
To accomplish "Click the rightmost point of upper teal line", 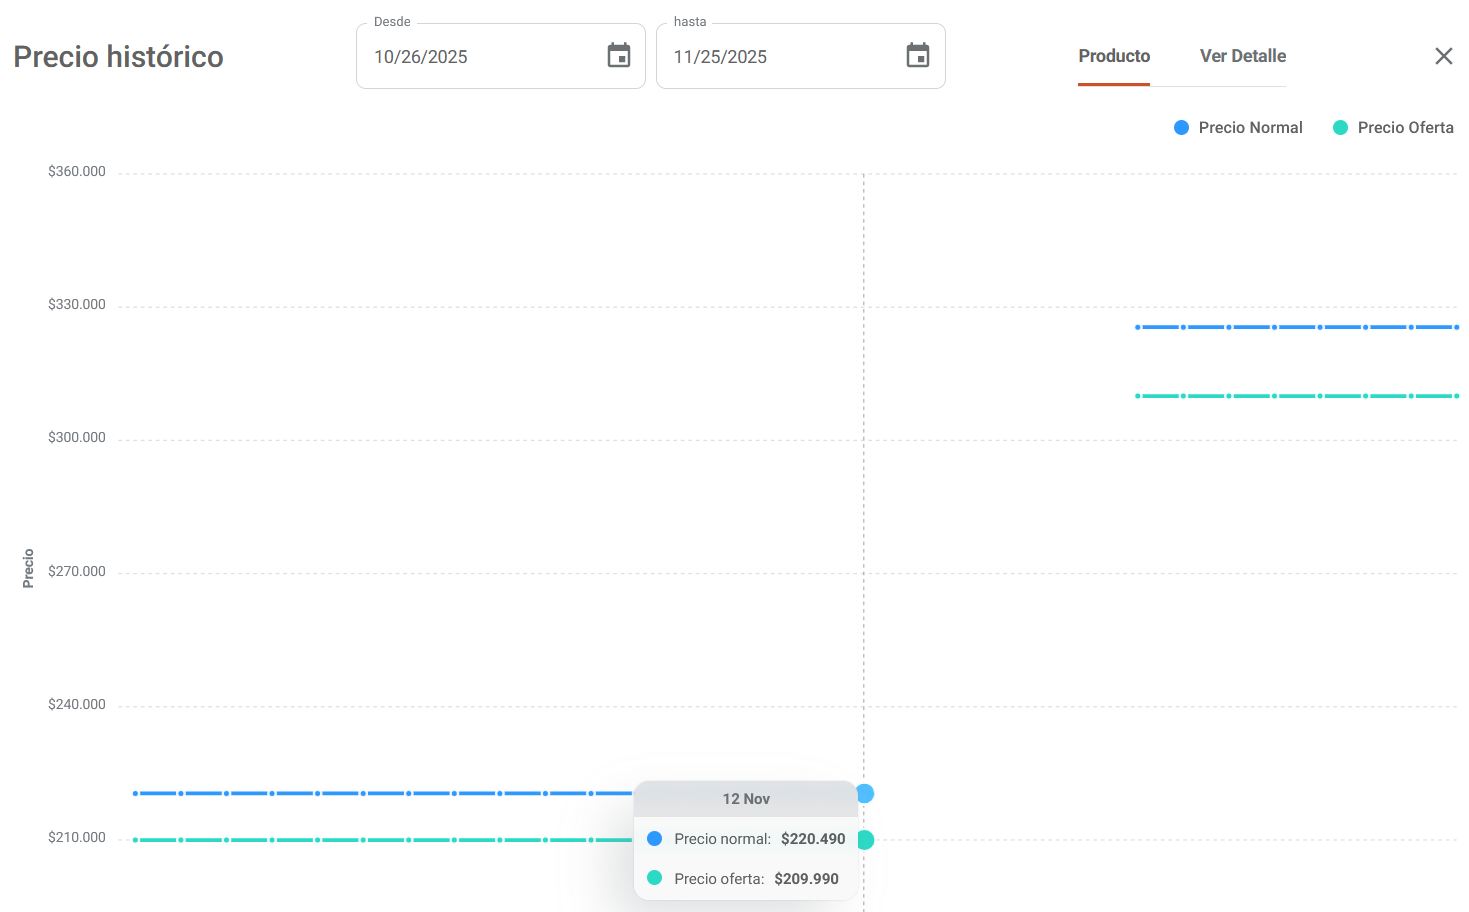I will tap(1456, 396).
